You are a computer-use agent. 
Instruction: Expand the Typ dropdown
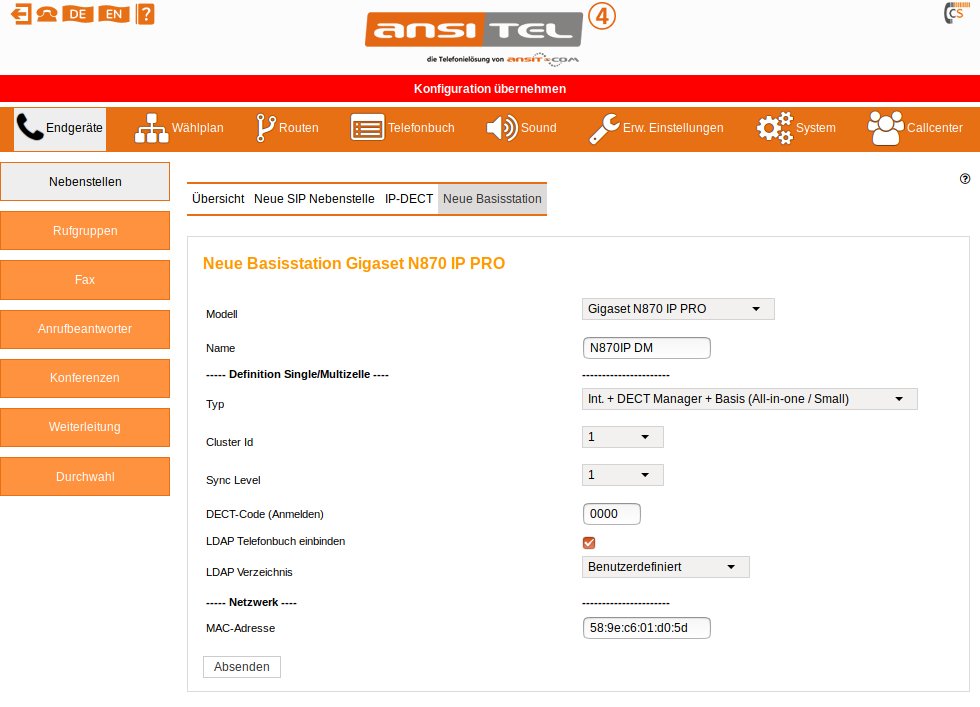[749, 399]
